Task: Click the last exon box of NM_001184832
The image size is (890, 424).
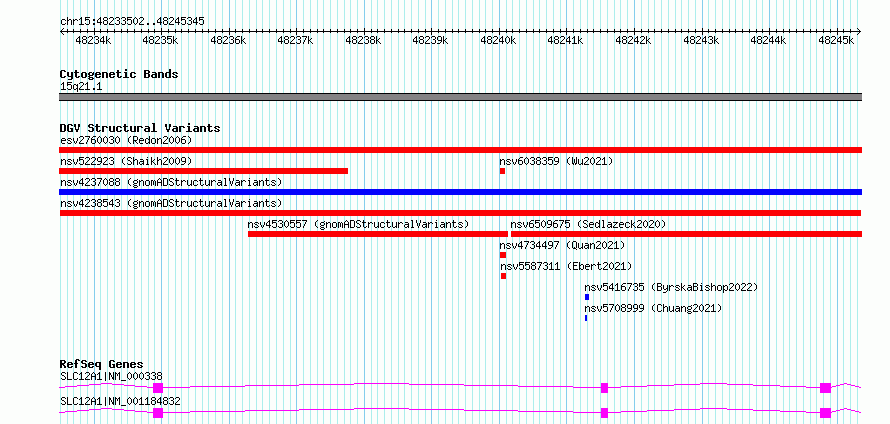Action: tap(825, 413)
